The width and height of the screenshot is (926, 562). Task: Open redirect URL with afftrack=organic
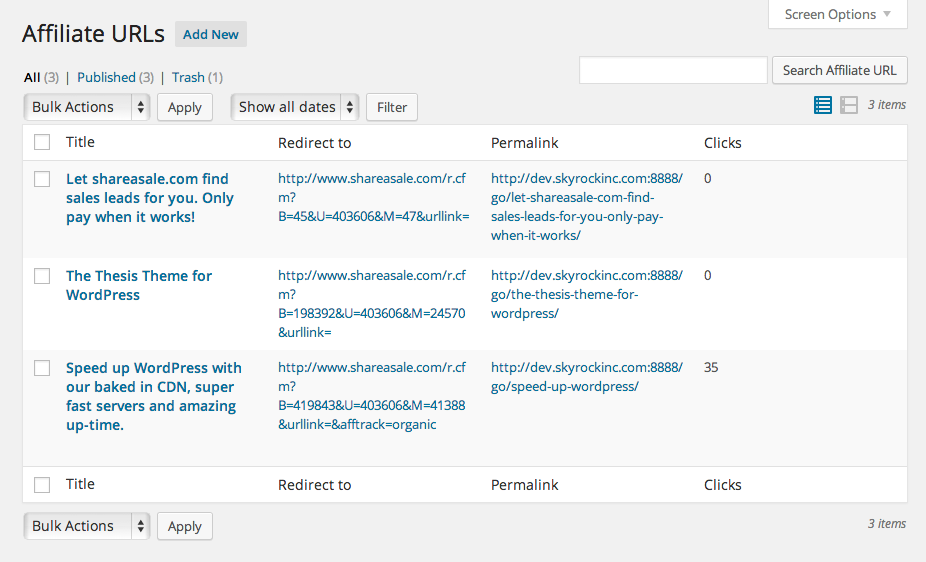tap(372, 396)
